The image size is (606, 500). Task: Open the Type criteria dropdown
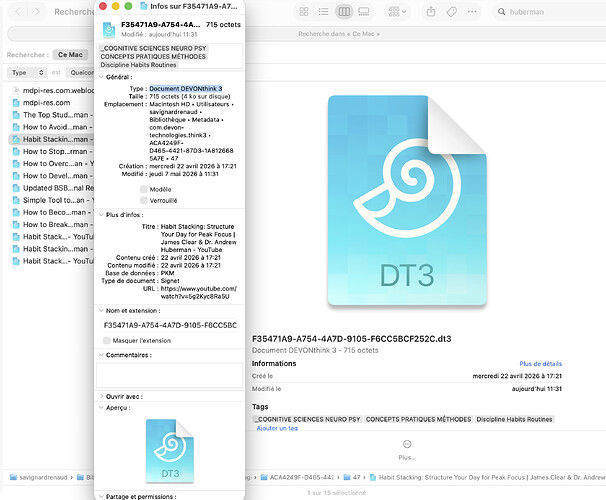(27, 72)
